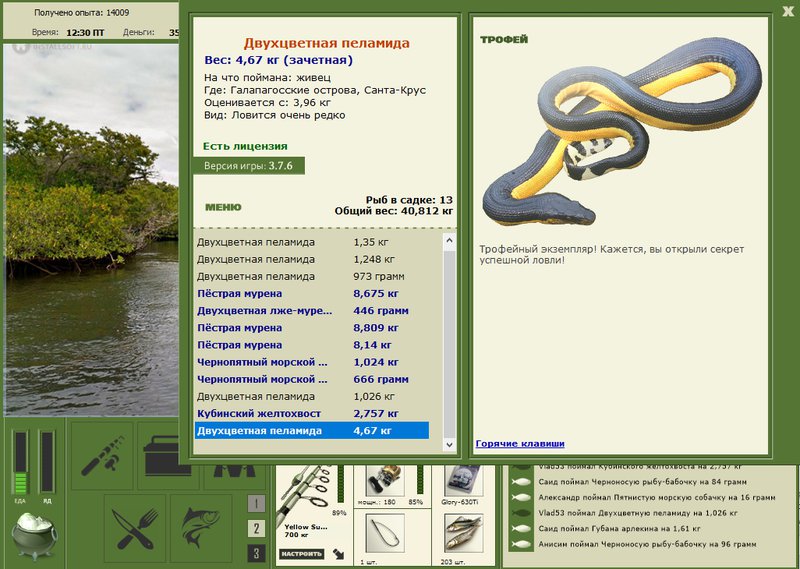Select Пёстрая мурена 8,675 кг row

coord(311,293)
